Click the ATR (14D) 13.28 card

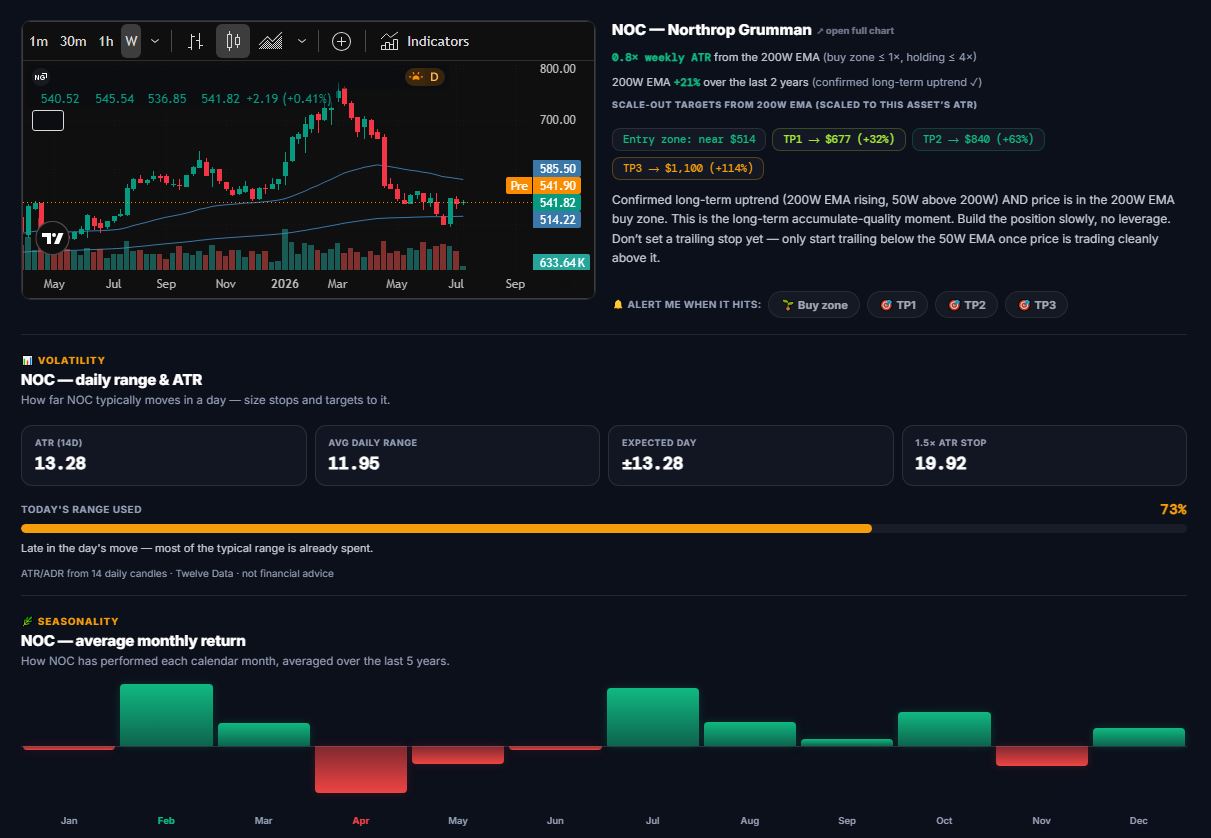(x=164, y=455)
